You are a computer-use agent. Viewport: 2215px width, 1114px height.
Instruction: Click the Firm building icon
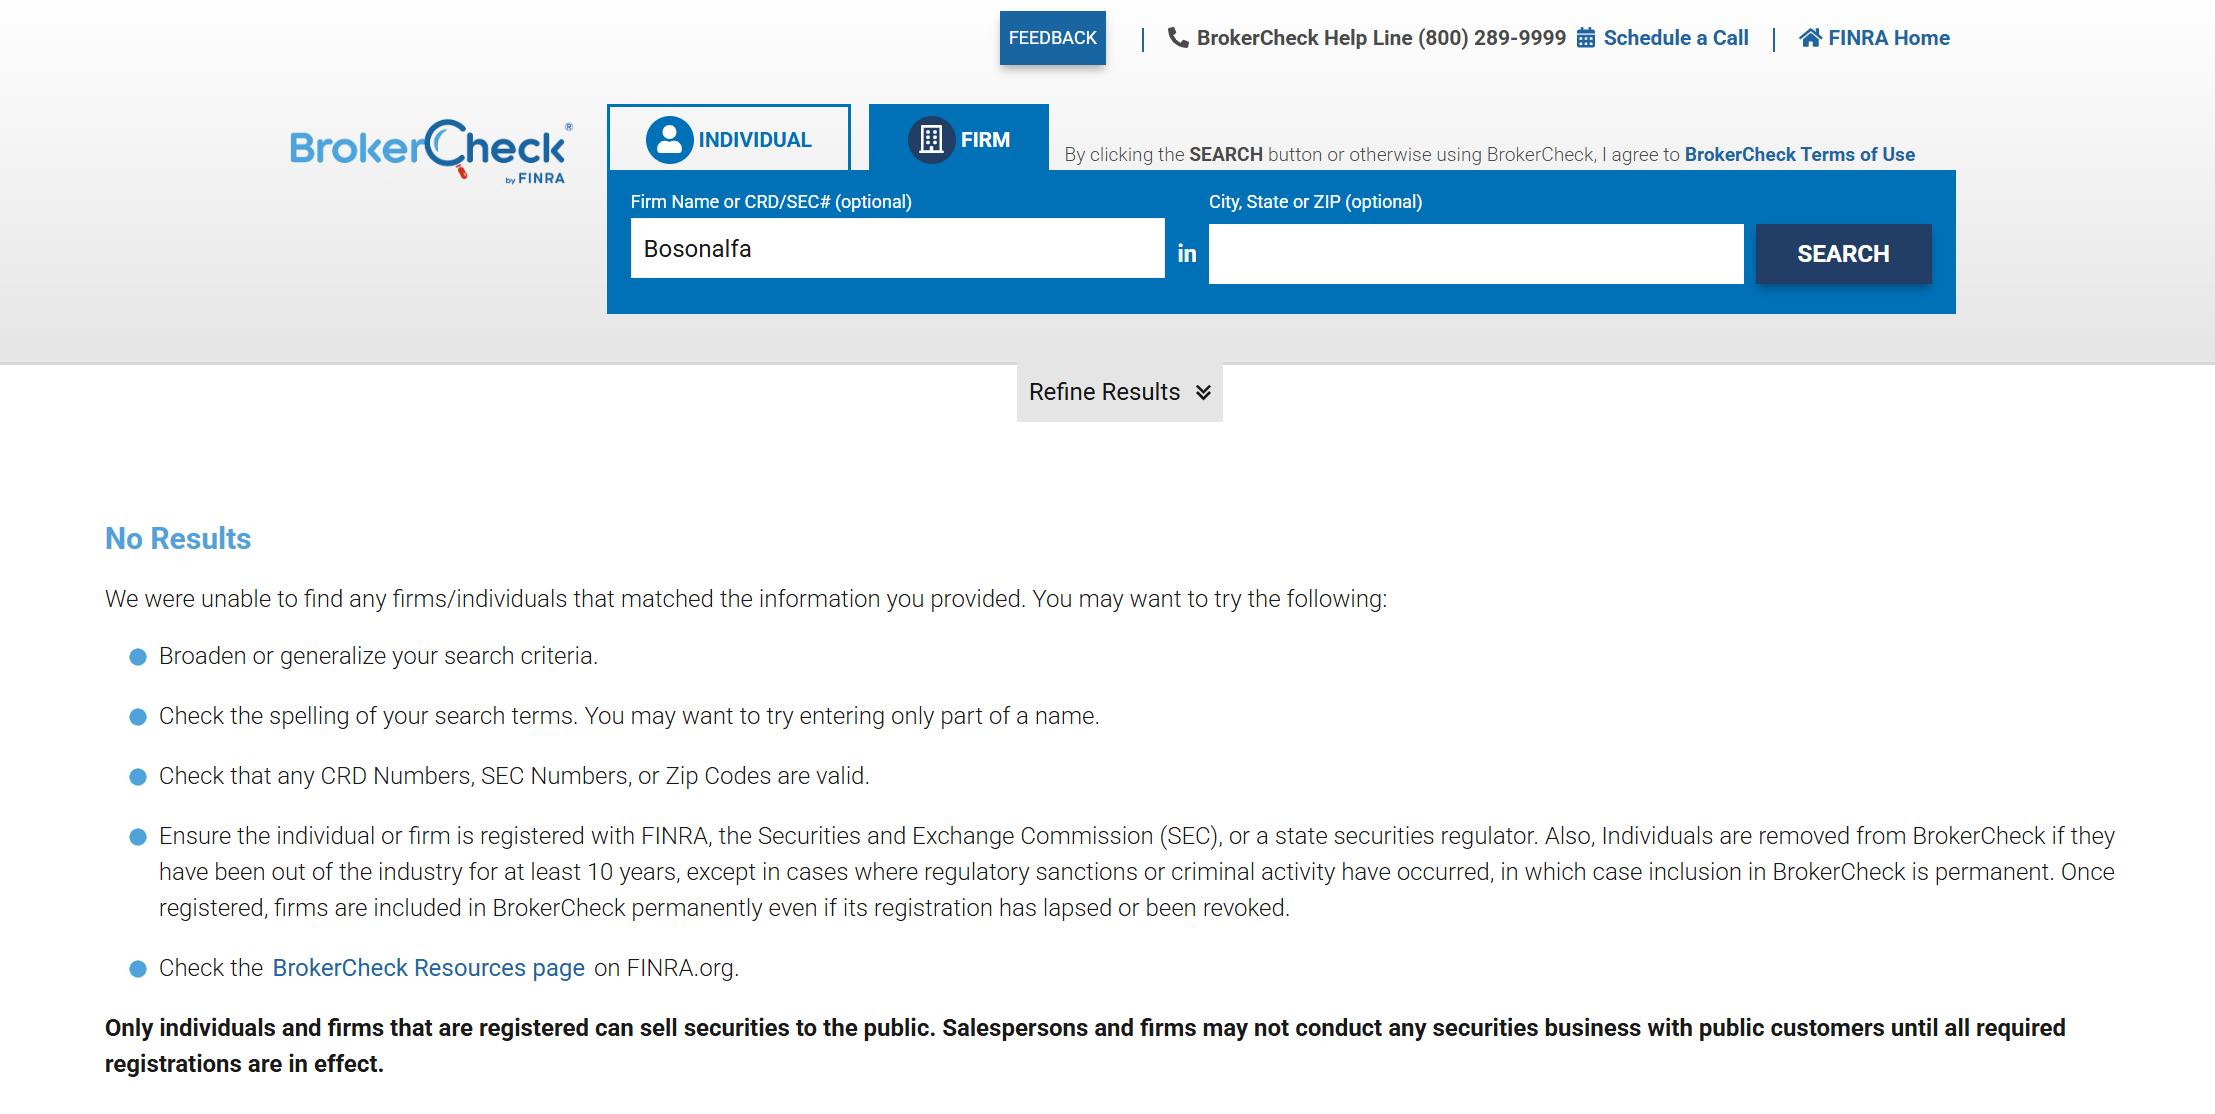pos(931,140)
